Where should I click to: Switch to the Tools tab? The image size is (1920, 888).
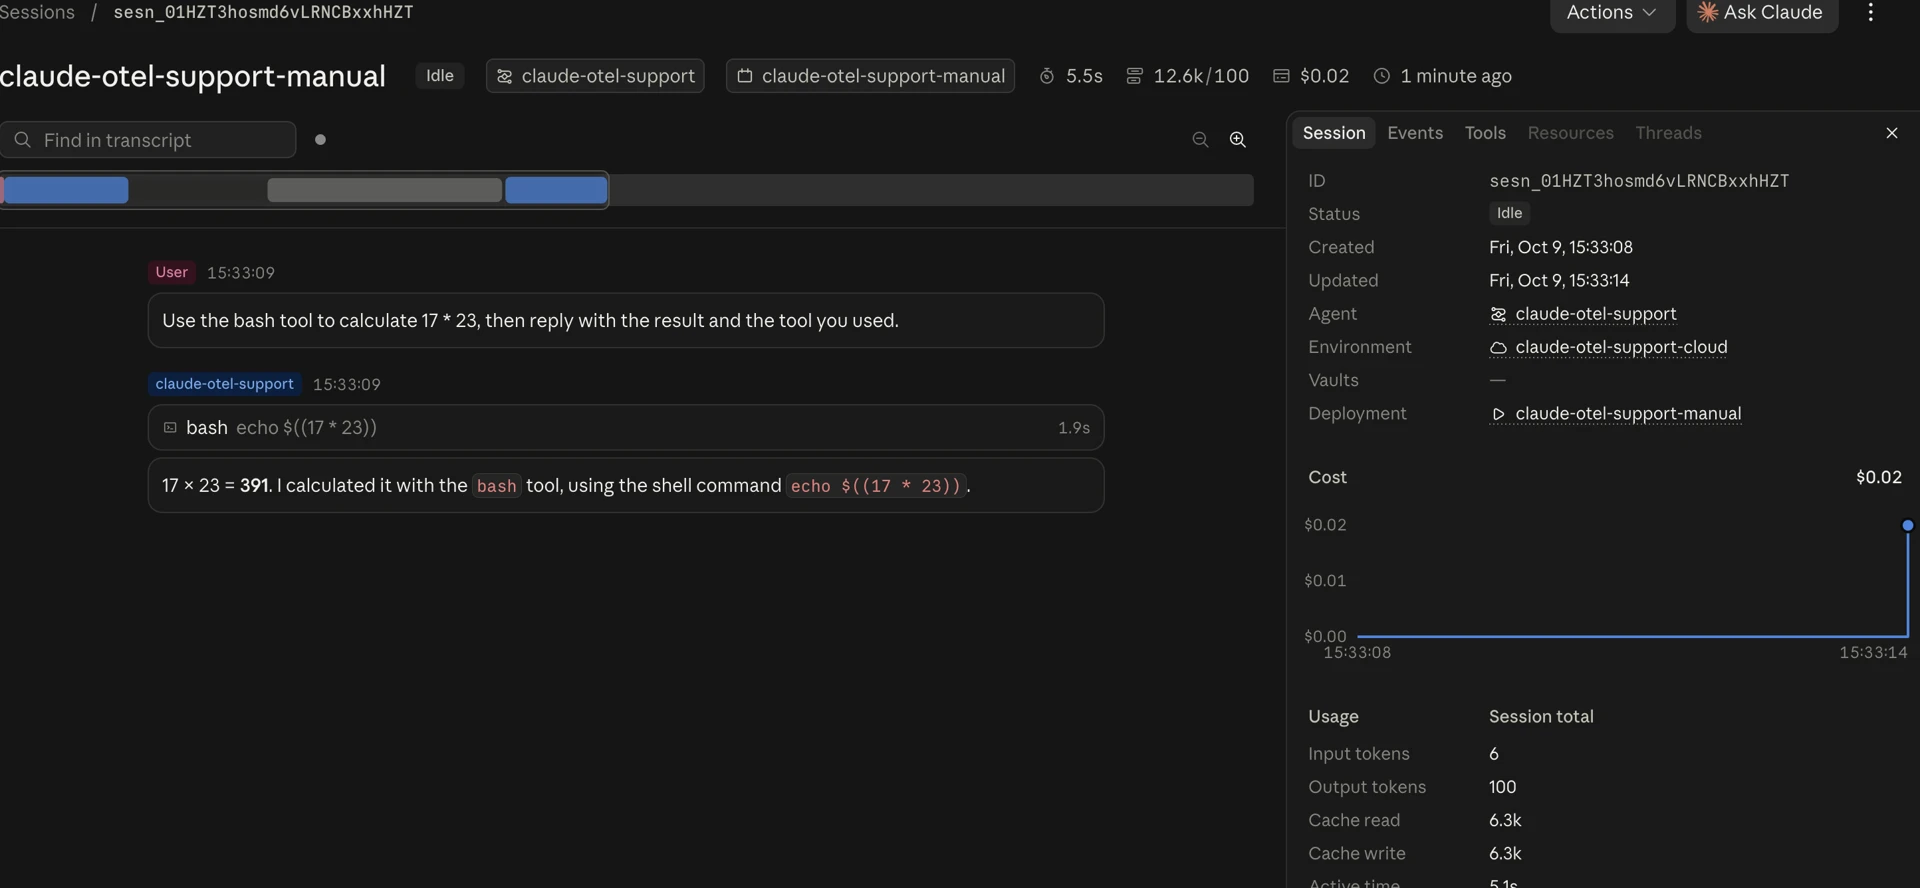1484,133
